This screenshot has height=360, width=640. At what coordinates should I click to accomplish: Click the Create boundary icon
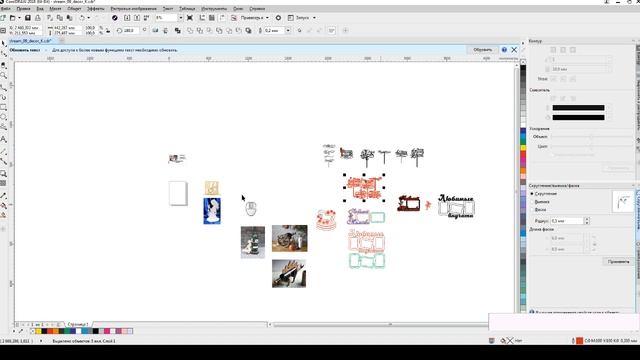click(248, 31)
